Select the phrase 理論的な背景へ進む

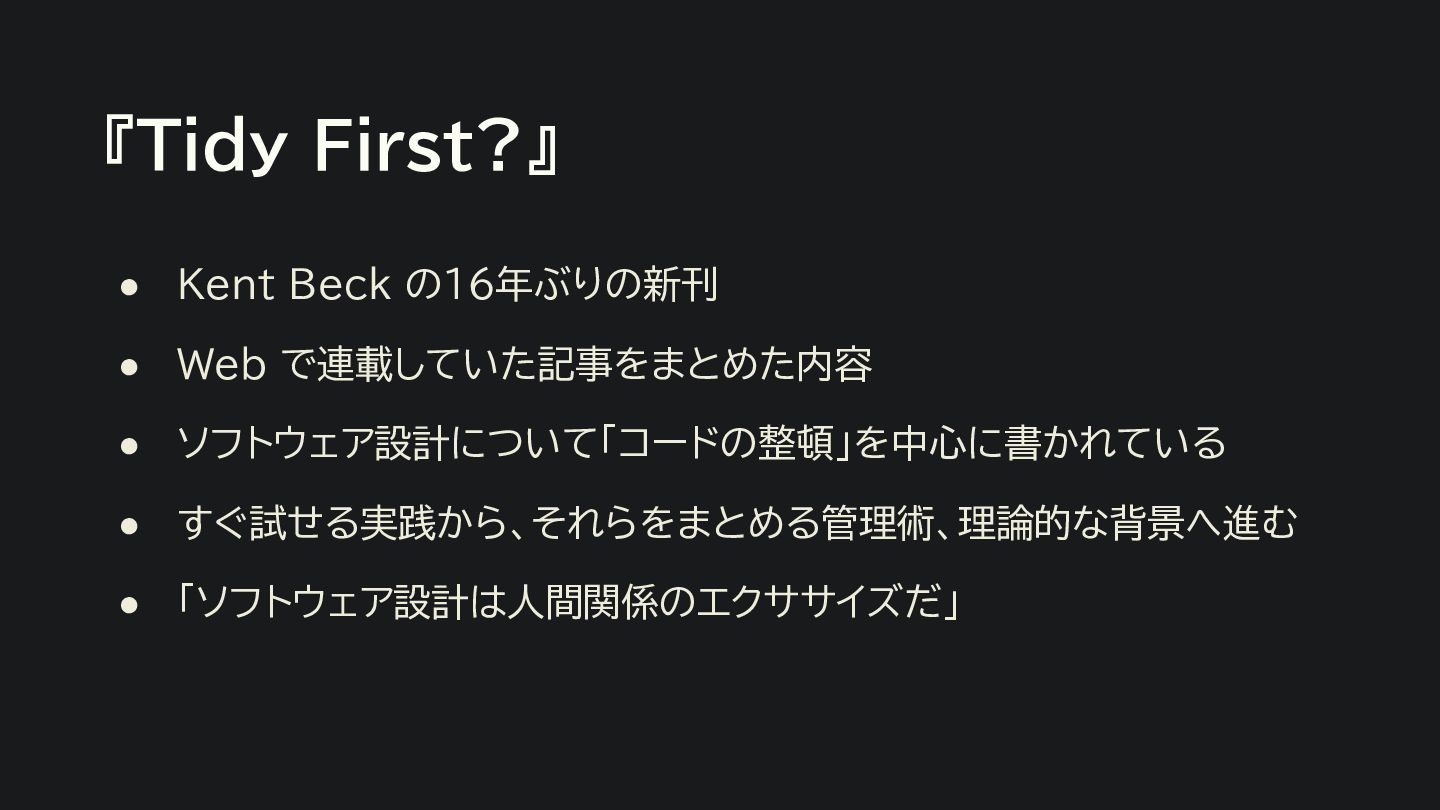coord(1127,523)
